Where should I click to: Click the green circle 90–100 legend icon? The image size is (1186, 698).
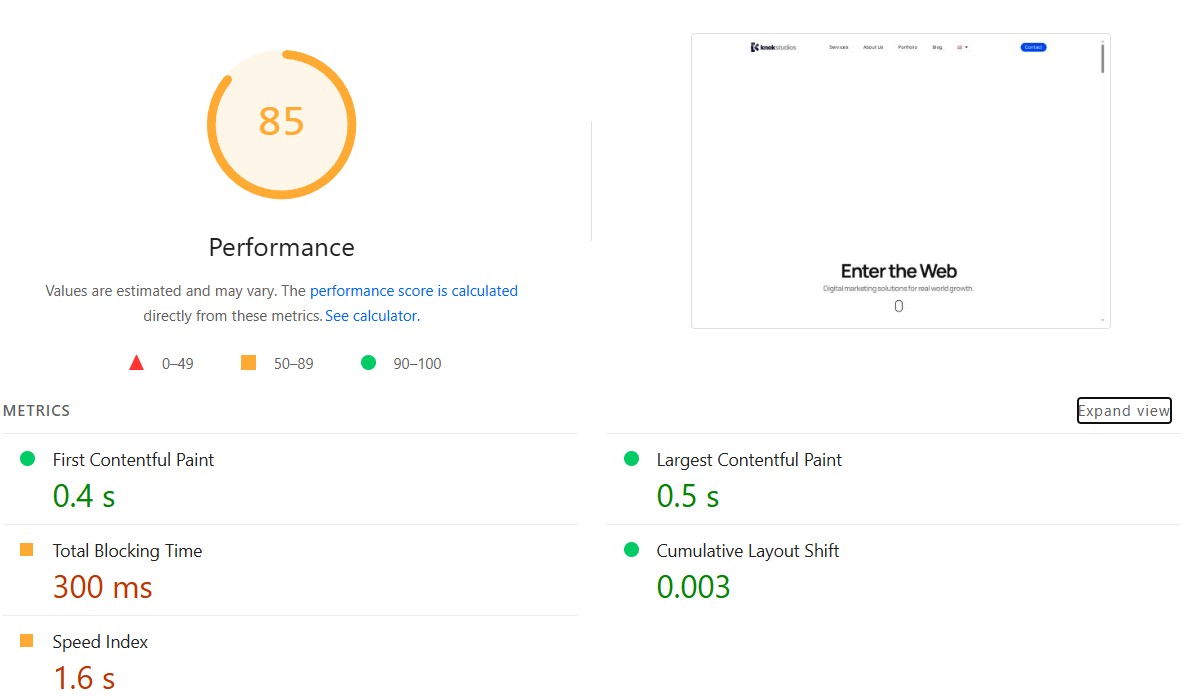tap(368, 363)
